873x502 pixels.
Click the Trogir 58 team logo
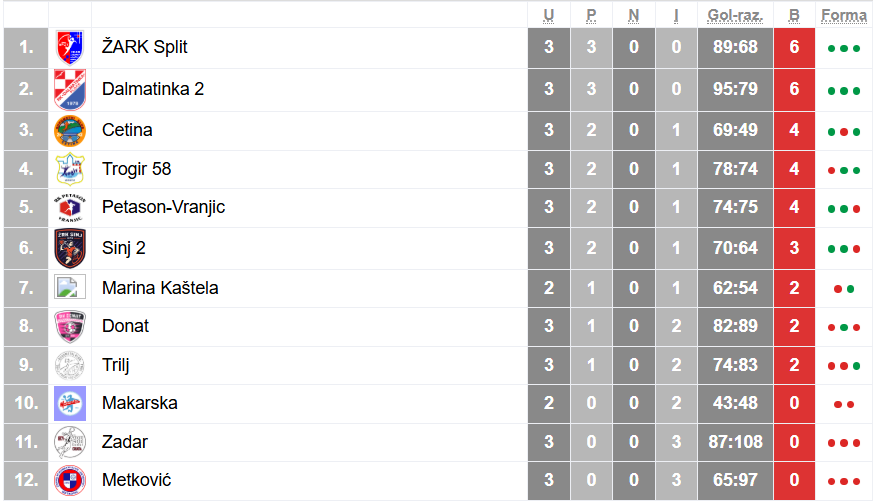[x=70, y=169]
